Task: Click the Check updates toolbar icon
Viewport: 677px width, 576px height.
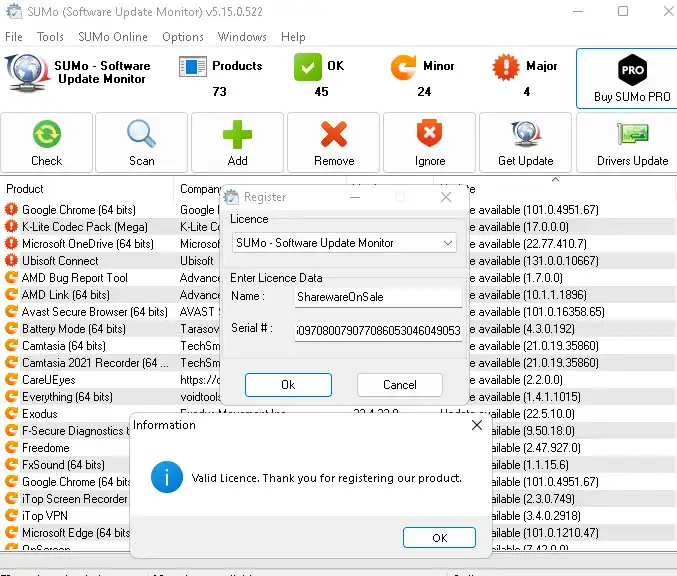Action: (x=46, y=135)
